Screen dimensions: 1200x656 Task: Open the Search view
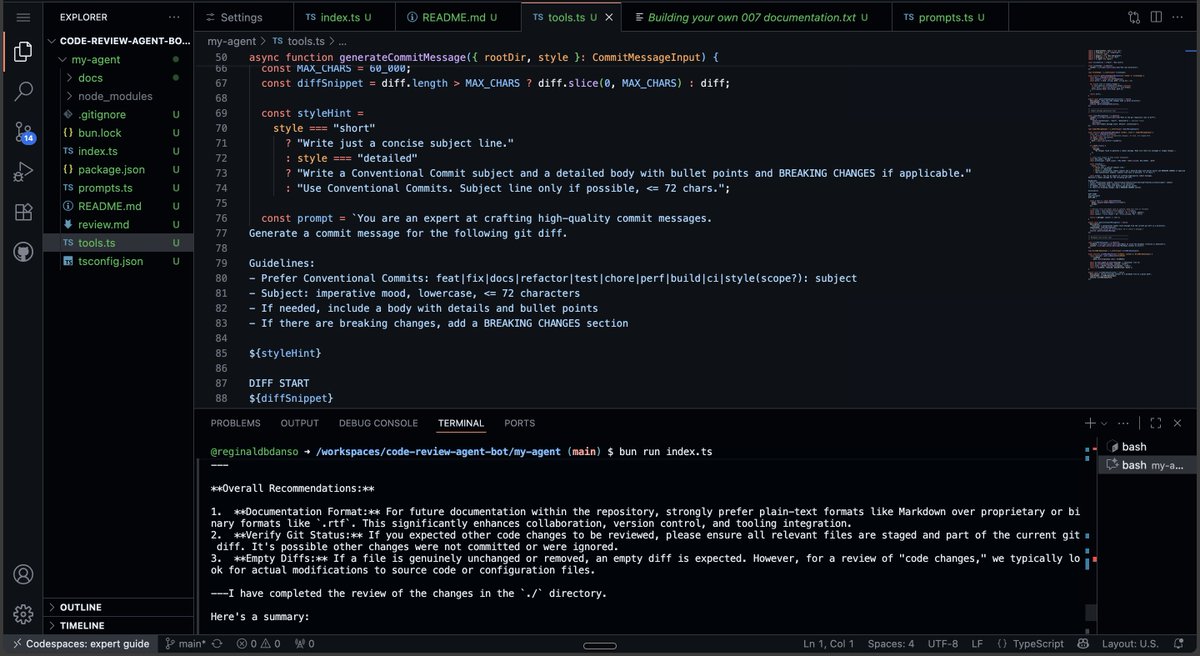(23, 91)
